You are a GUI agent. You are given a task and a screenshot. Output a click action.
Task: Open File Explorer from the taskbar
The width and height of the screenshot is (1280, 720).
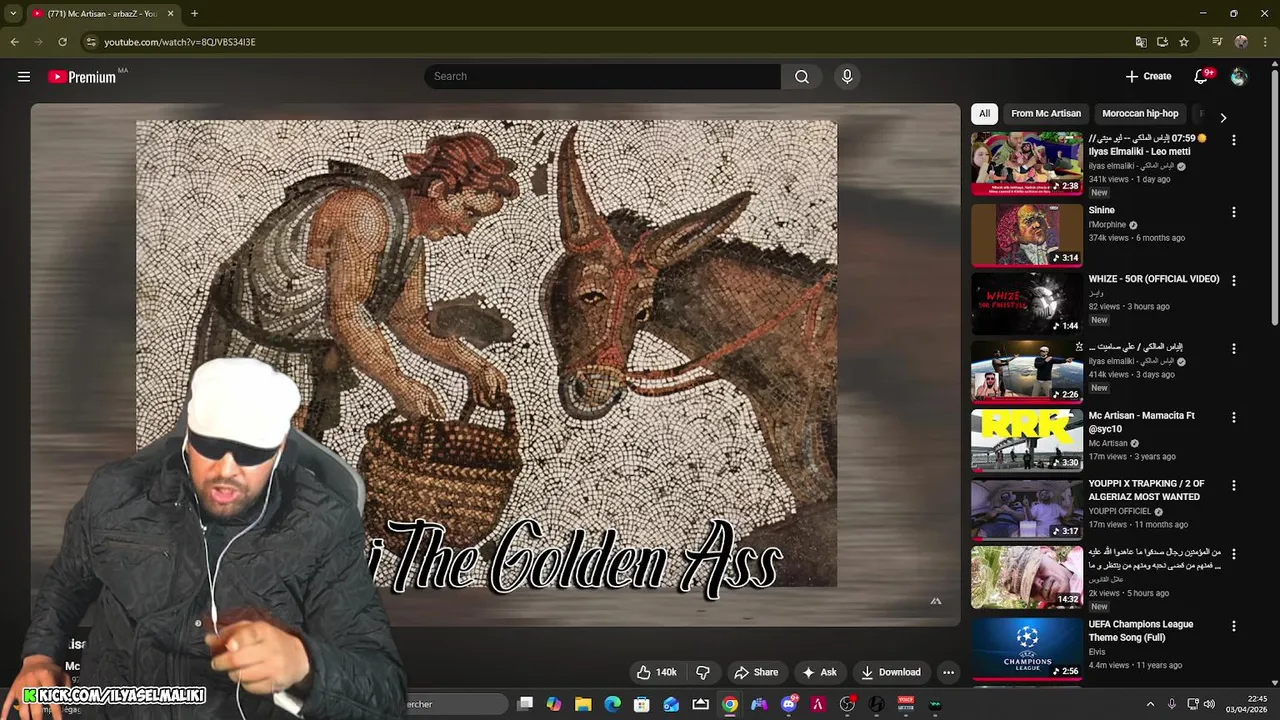coord(583,704)
